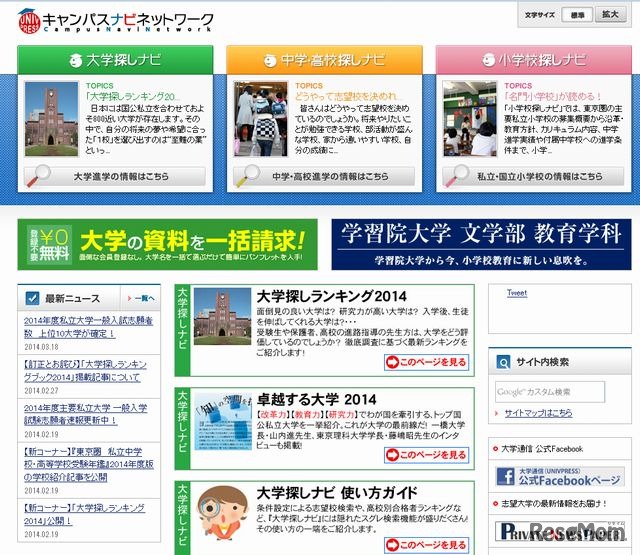The image size is (640, 555).
Task: Open 大学探しナビ 使い方ガイド article title
Action: (x=337, y=493)
